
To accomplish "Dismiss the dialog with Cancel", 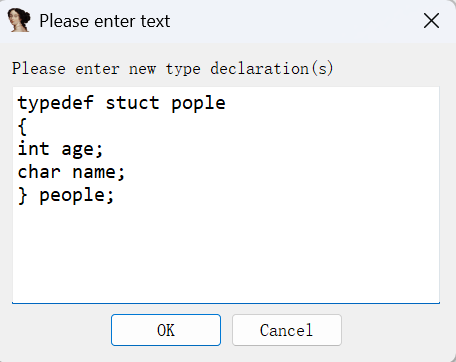I will point(287,330).
